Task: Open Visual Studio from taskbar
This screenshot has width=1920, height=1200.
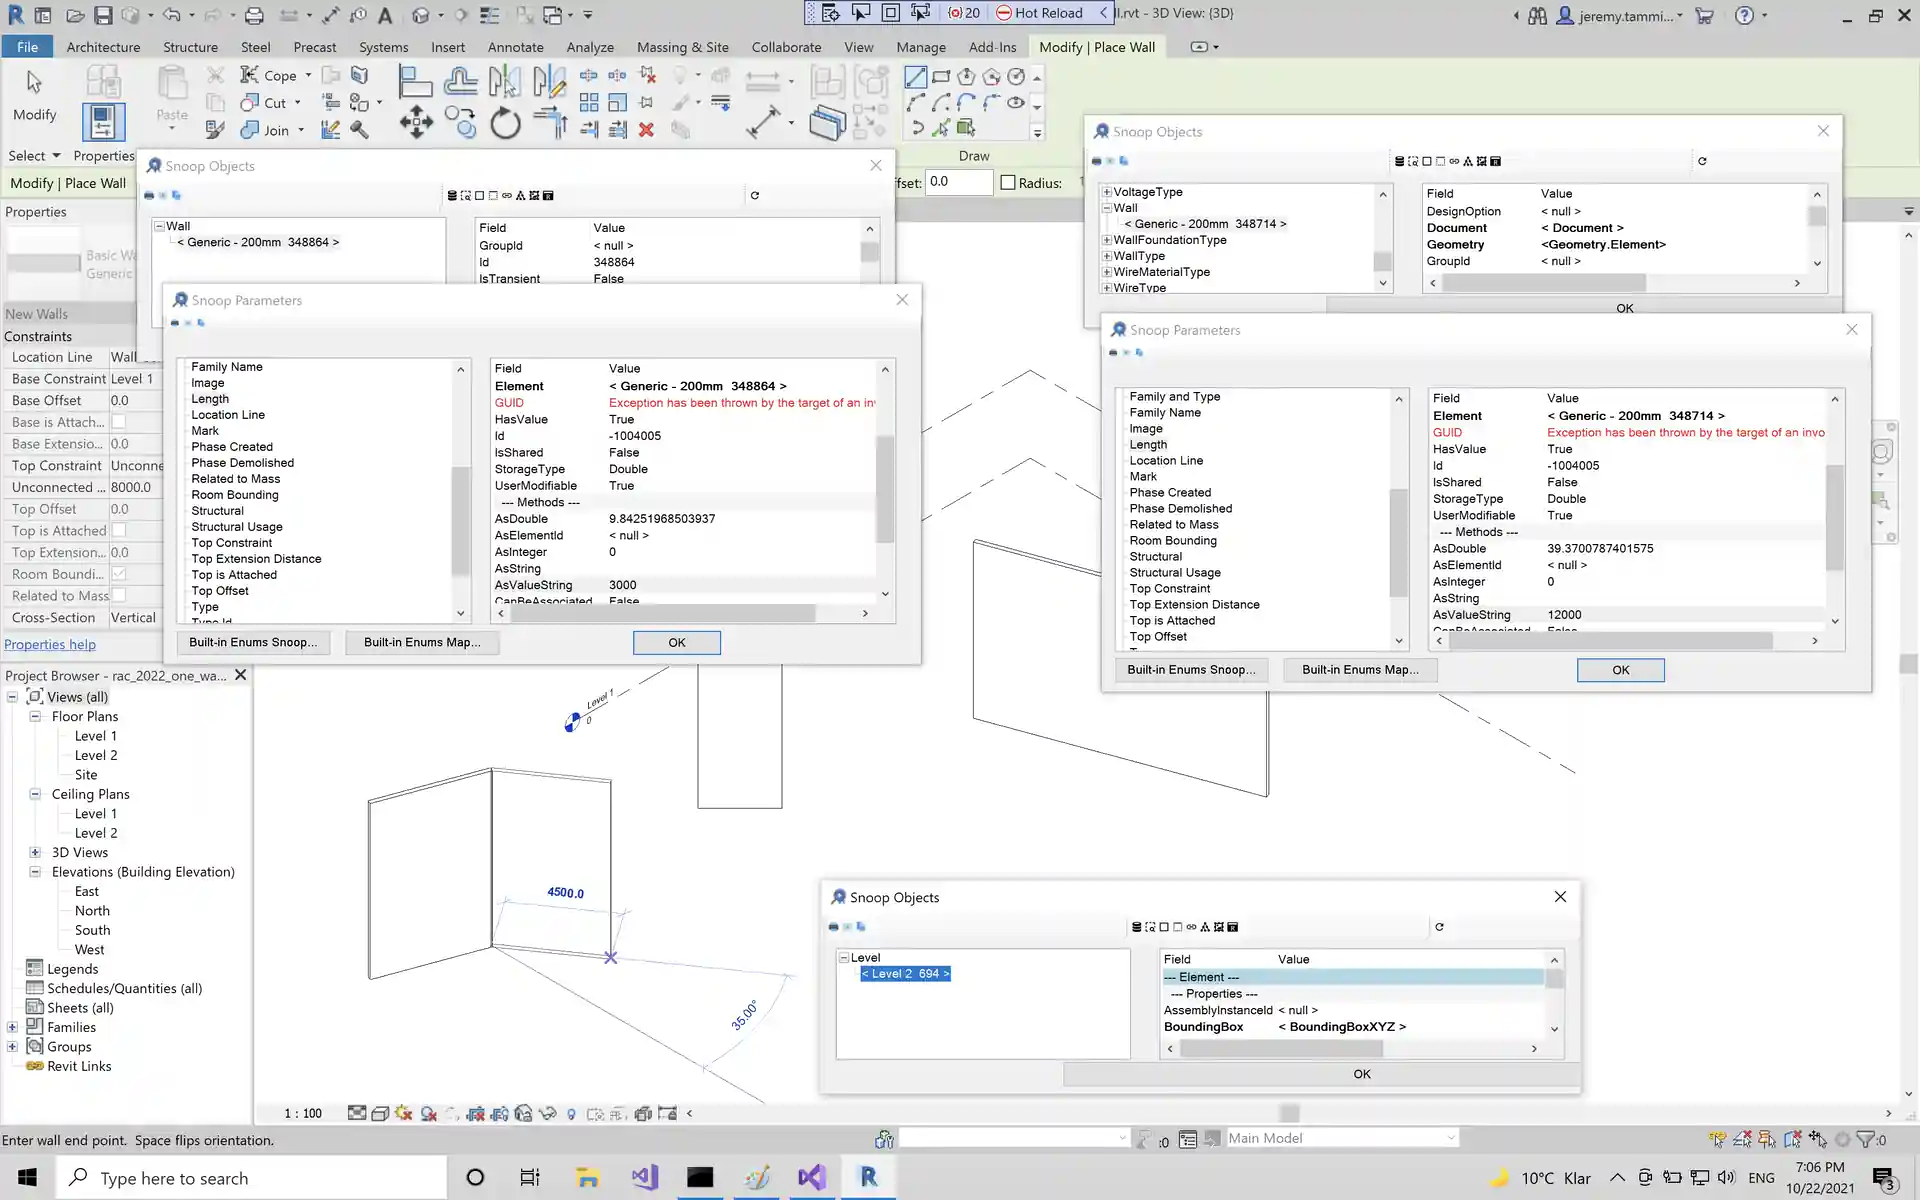Action: coord(811,1177)
